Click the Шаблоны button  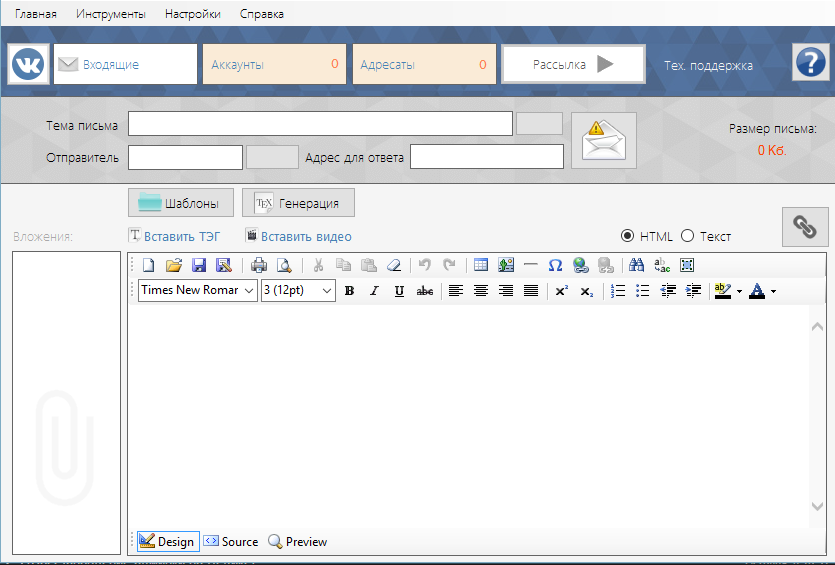[x=181, y=203]
